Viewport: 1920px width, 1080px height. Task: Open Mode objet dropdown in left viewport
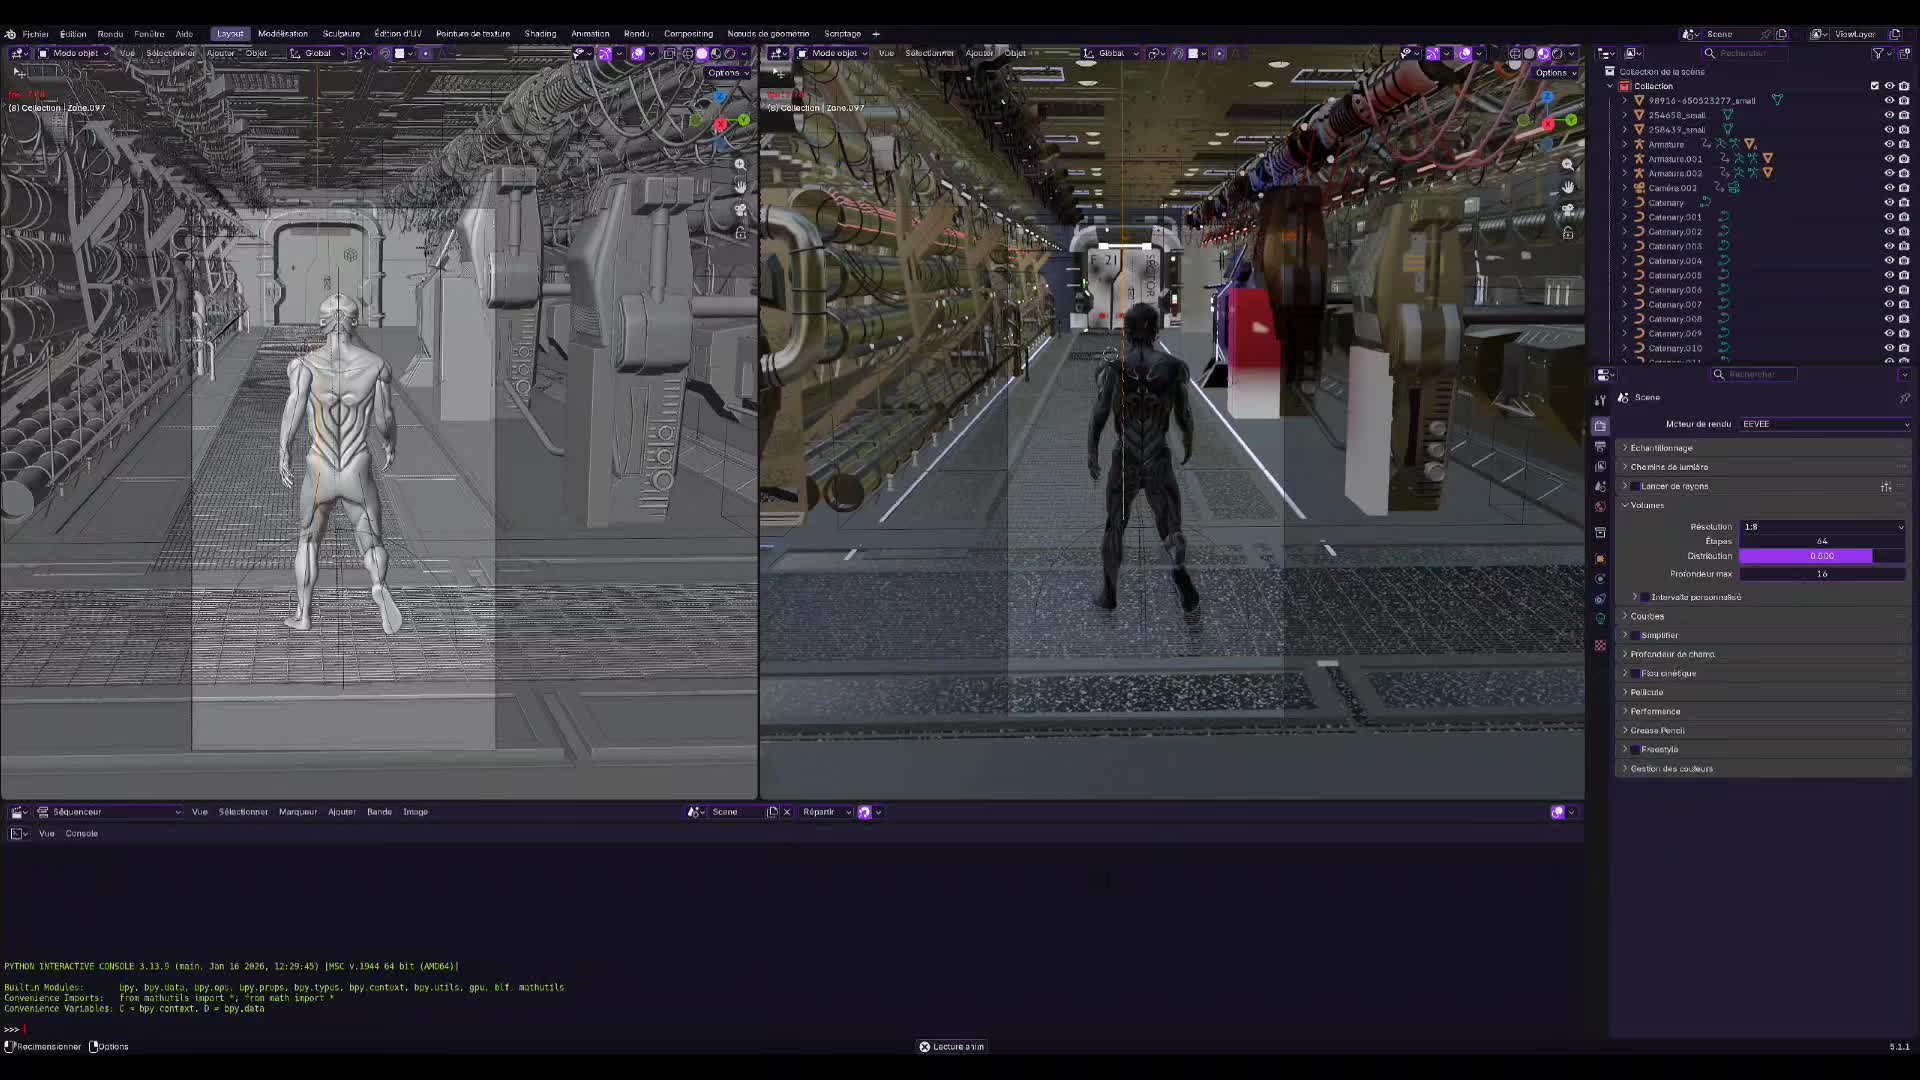click(74, 53)
